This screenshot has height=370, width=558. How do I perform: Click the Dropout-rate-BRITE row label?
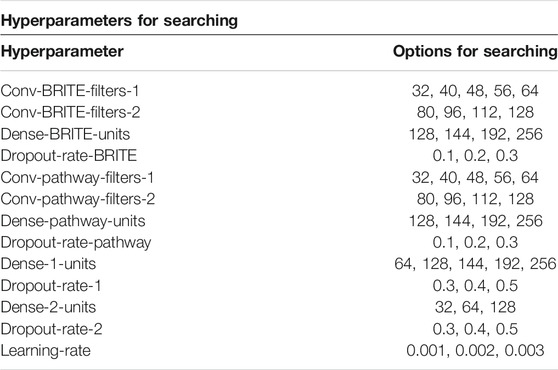69,156
